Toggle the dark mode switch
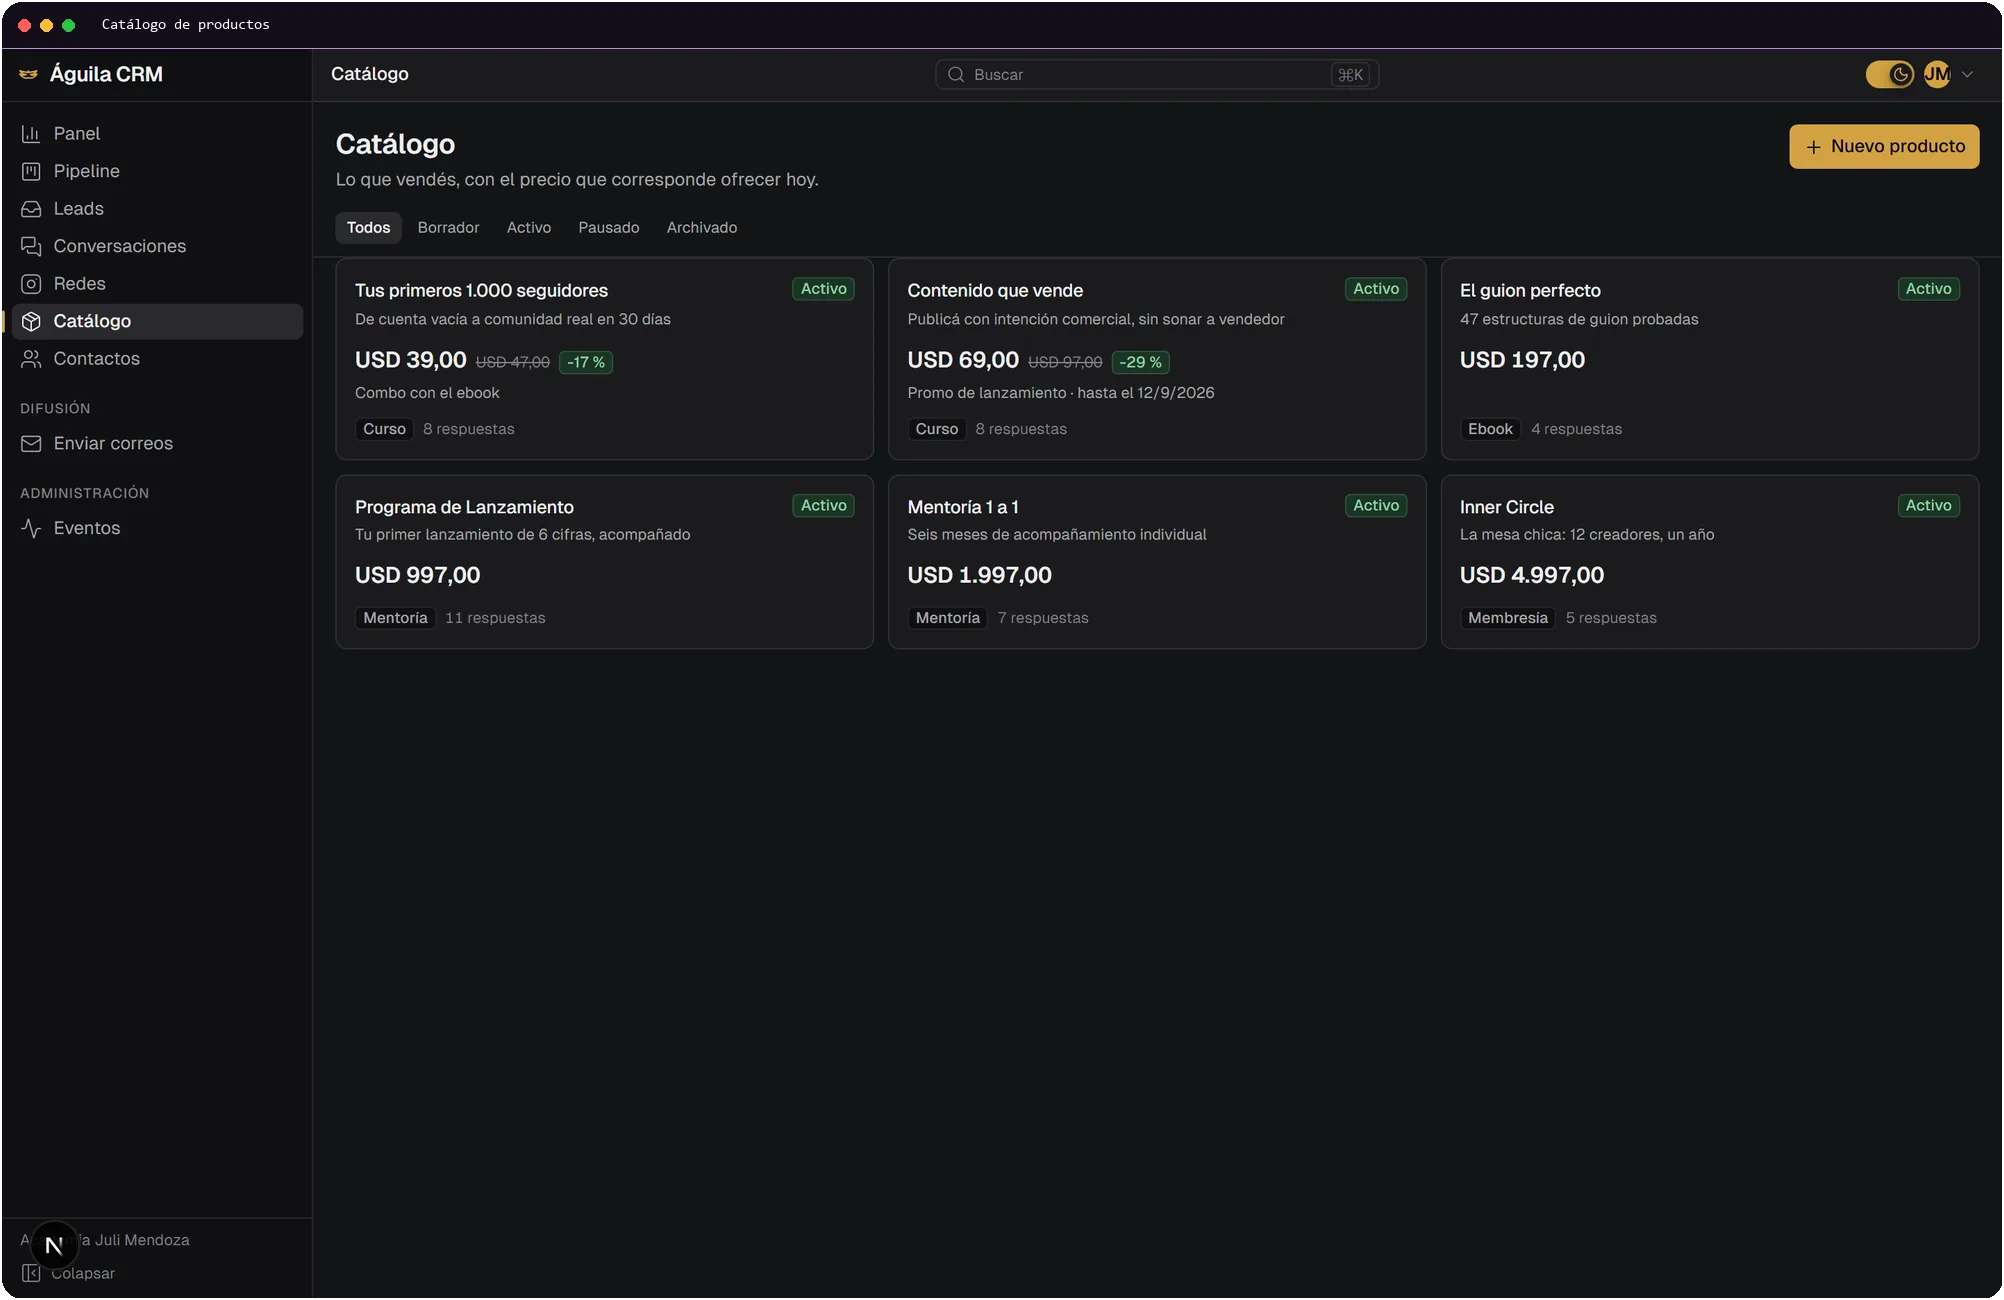2004x1300 pixels. point(1889,74)
